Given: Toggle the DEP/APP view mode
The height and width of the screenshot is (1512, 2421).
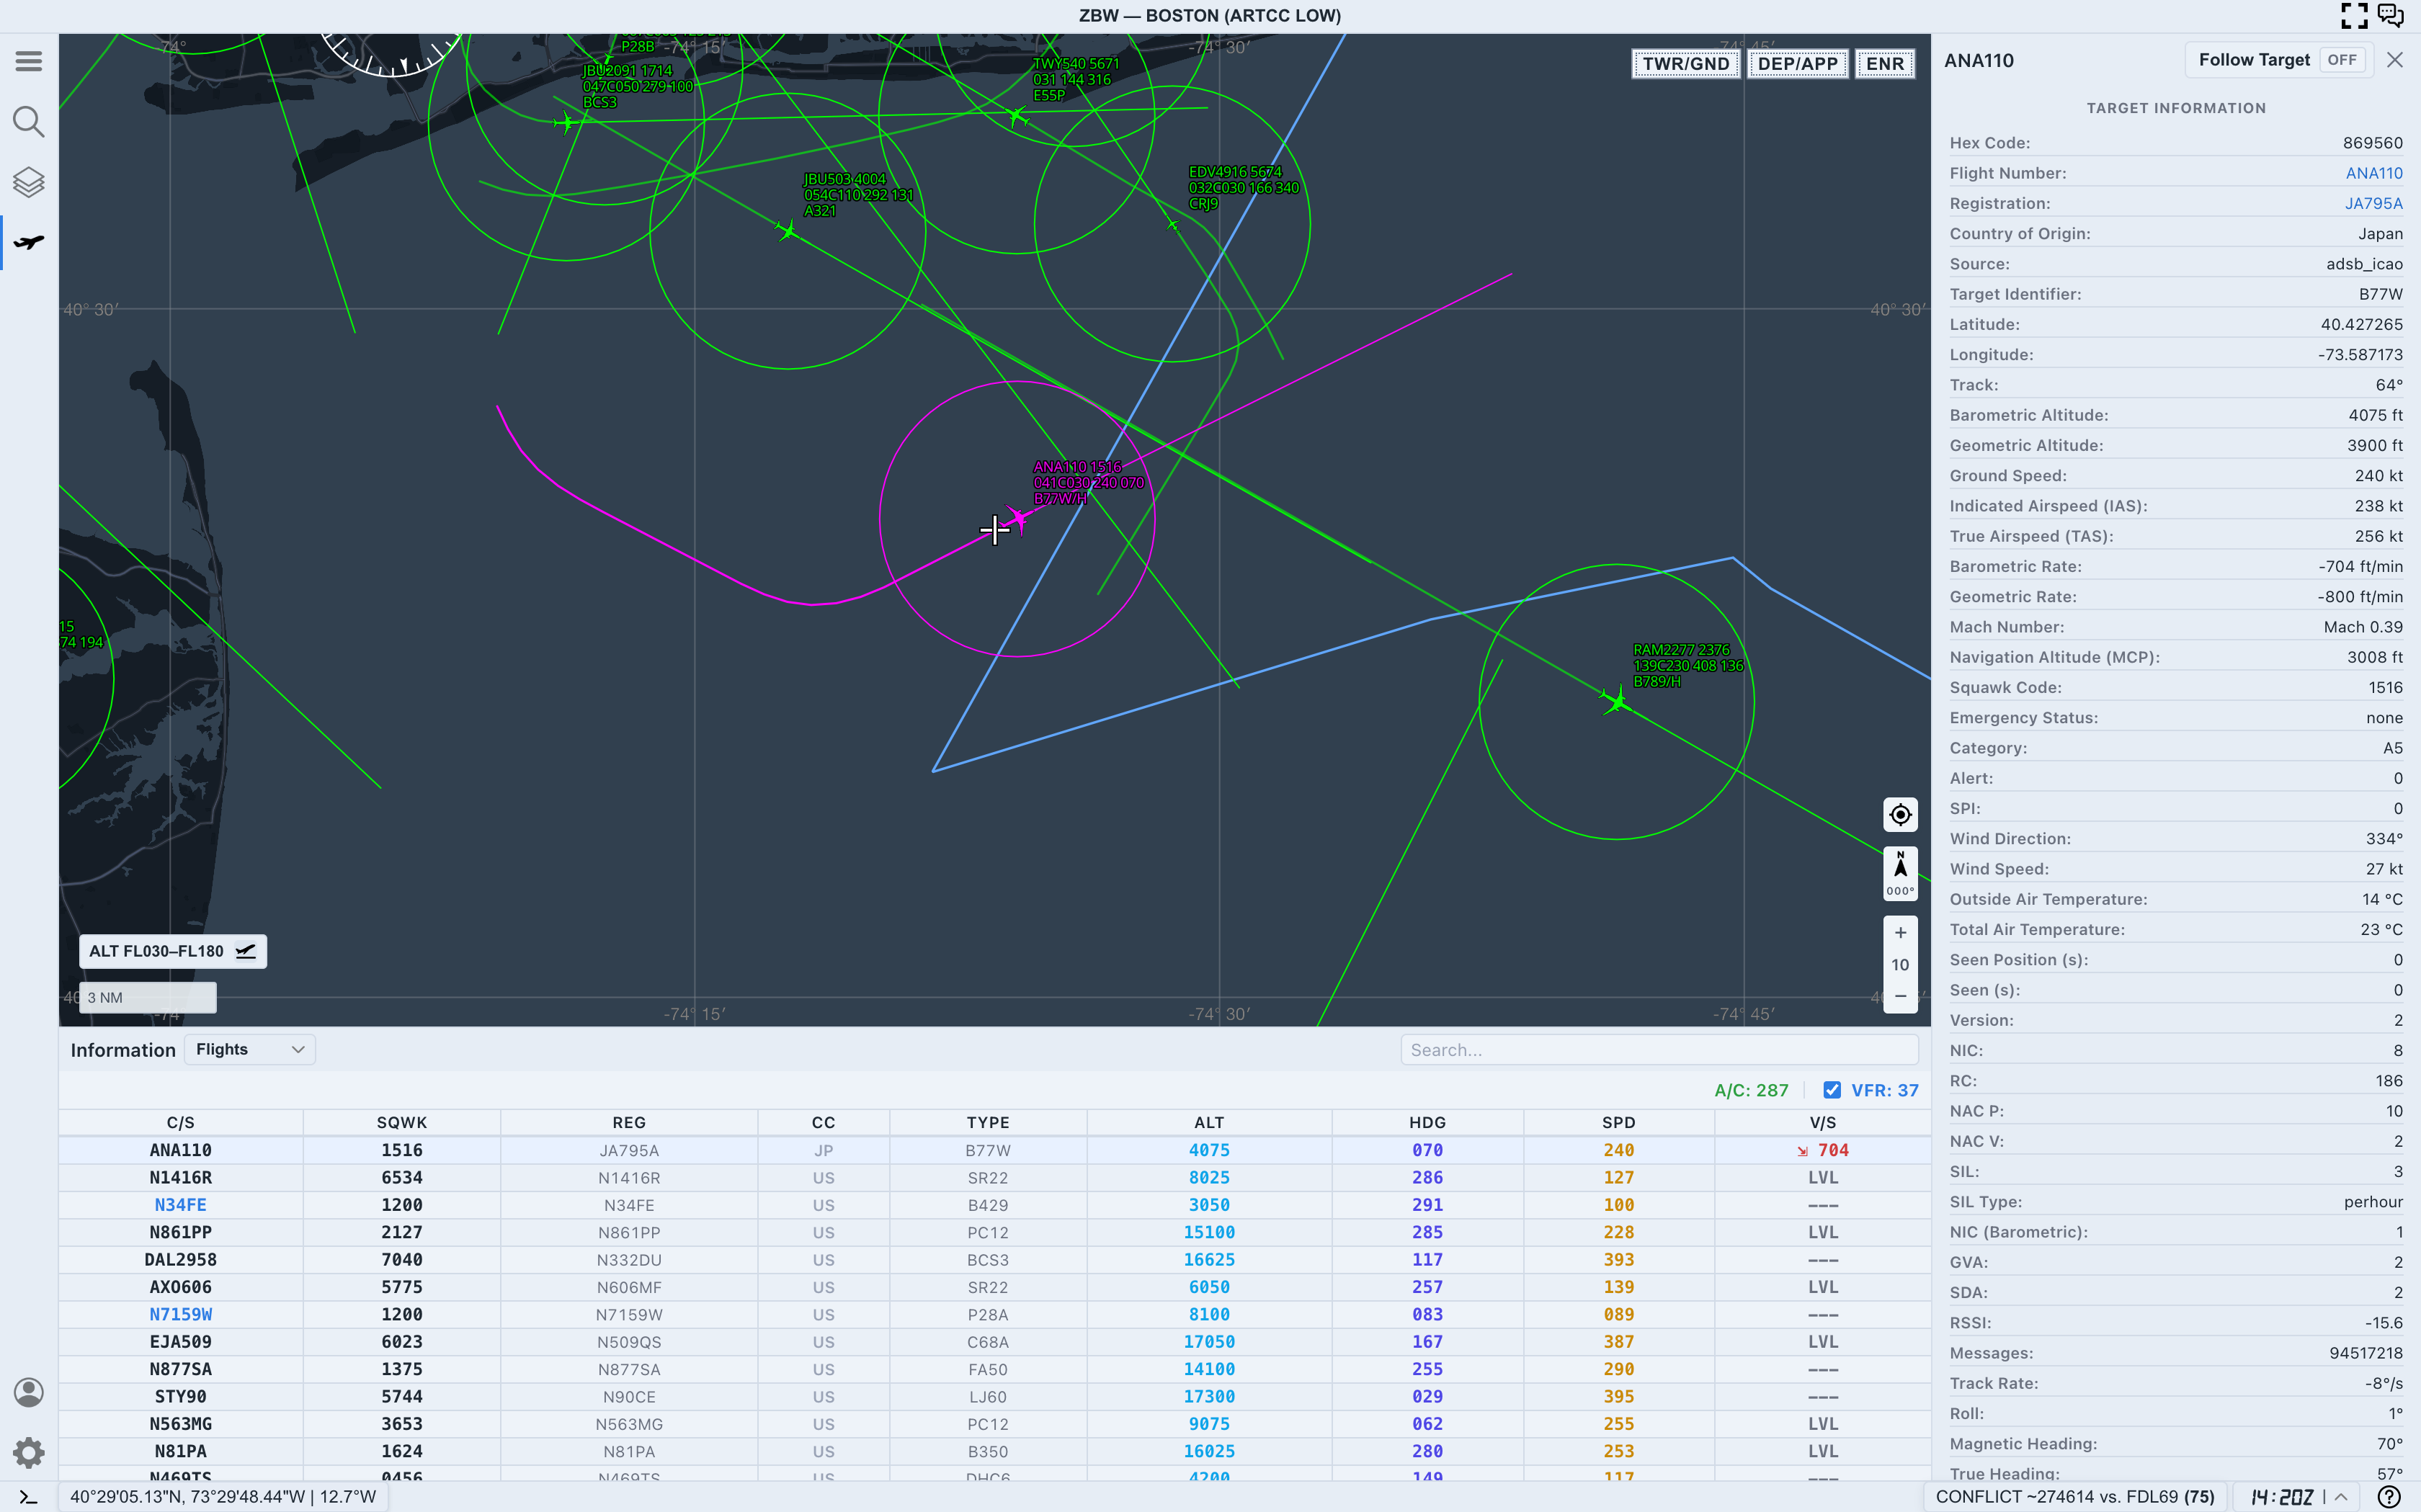Looking at the screenshot, I should [x=1797, y=64].
